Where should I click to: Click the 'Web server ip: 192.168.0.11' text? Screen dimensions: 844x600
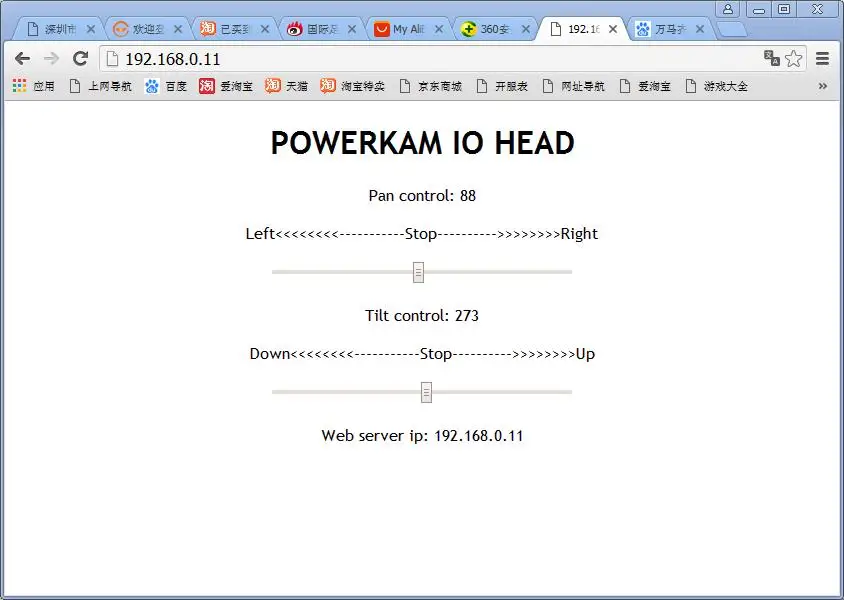click(422, 435)
